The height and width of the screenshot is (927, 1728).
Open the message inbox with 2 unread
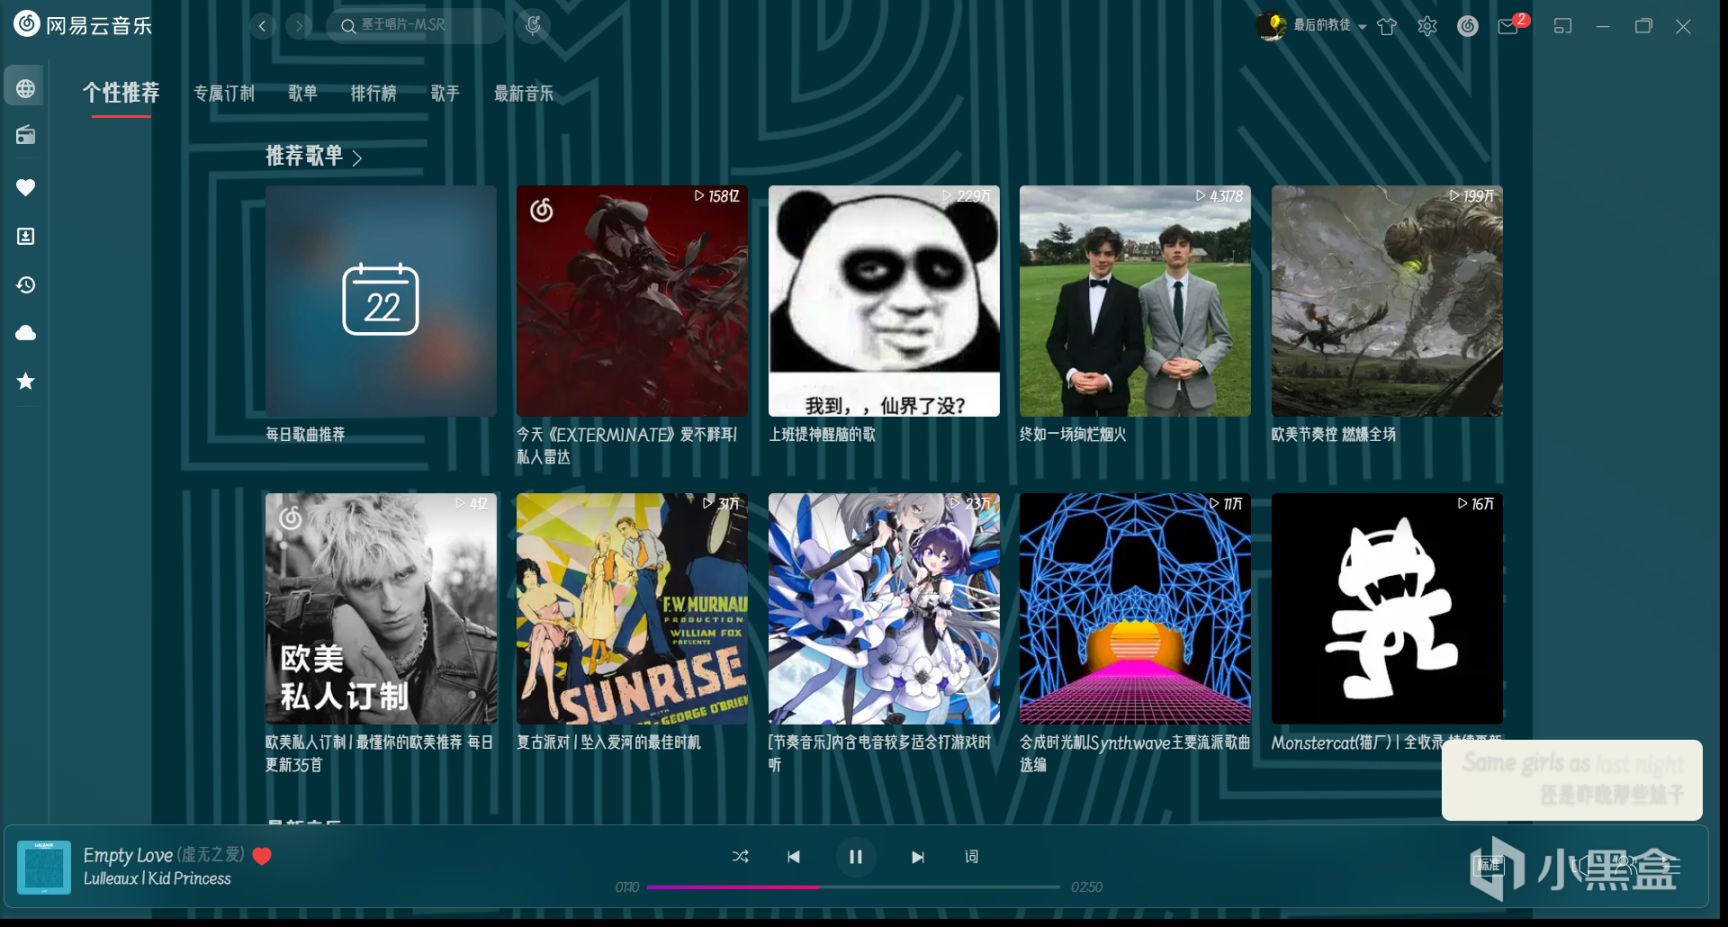pyautogui.click(x=1509, y=26)
